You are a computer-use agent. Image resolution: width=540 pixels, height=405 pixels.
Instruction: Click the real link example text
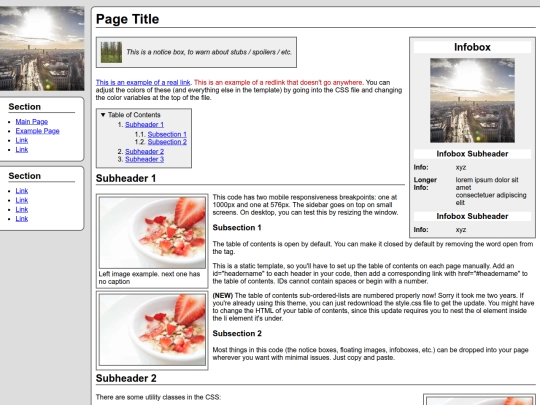coord(143,82)
